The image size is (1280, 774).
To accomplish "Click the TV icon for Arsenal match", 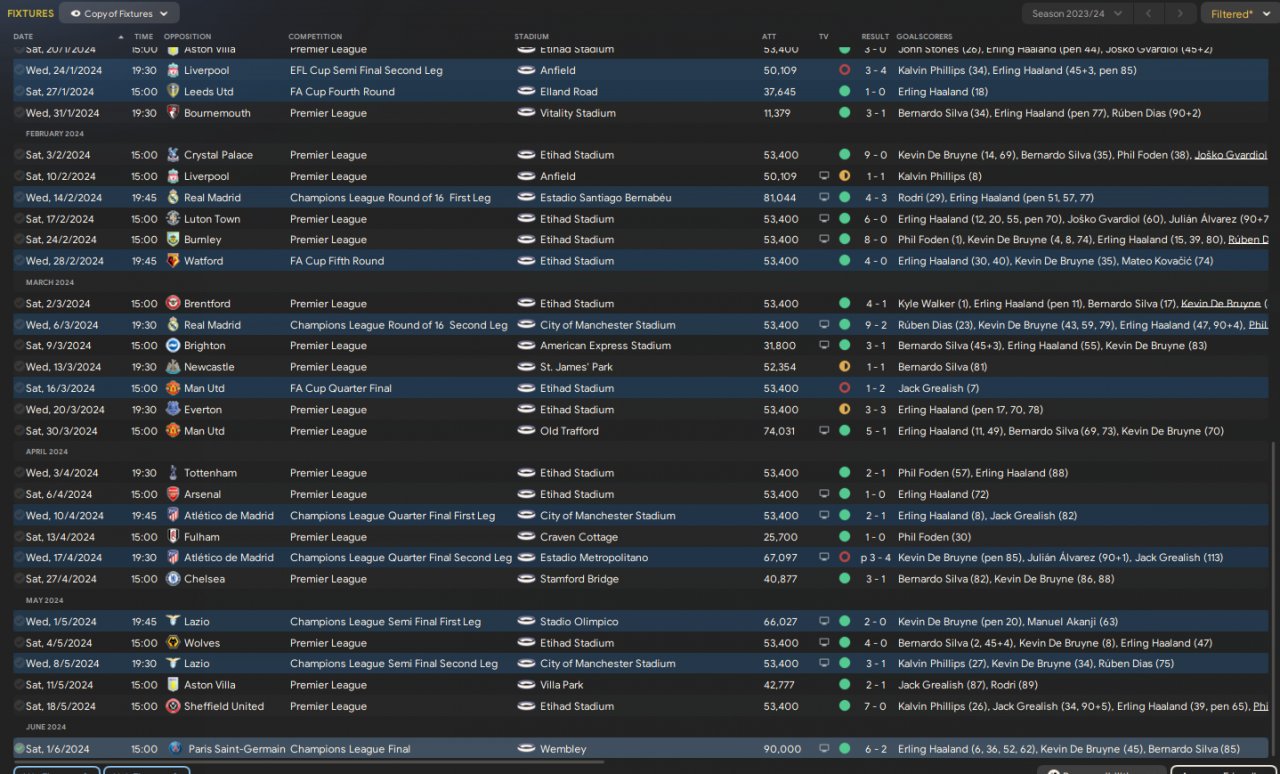I will click(823, 494).
